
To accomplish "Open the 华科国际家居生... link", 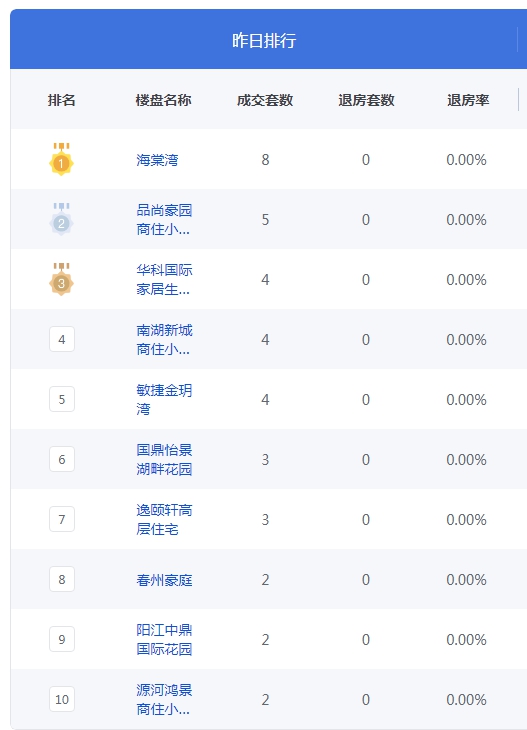I will (164, 280).
